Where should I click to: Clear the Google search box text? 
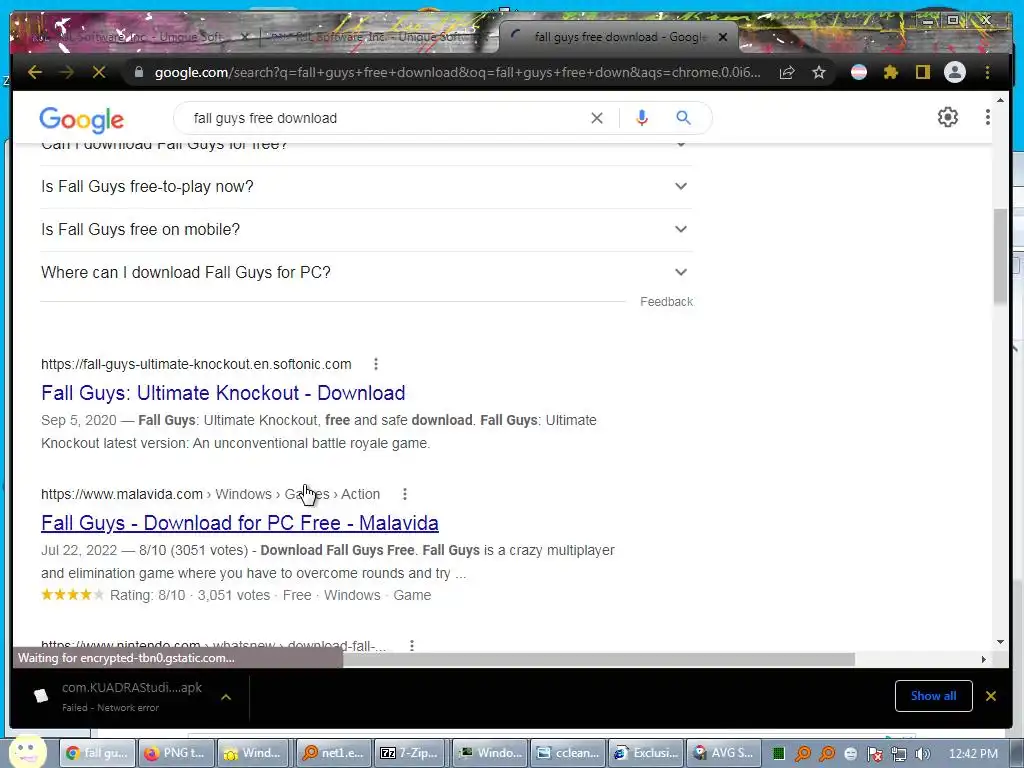click(x=597, y=118)
